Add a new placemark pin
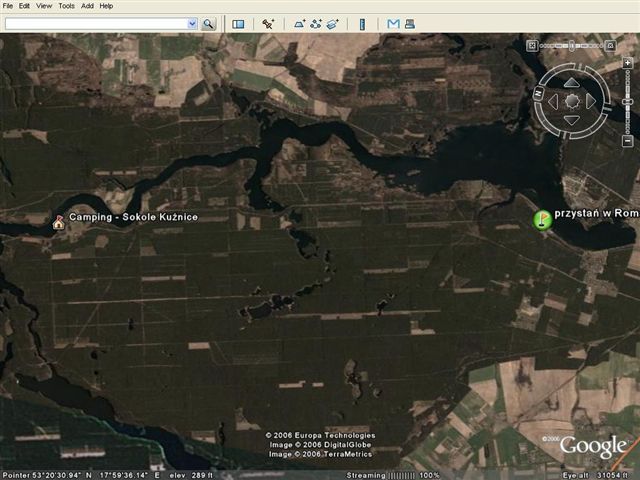Image resolution: width=640 pixels, height=480 pixels. click(268, 23)
